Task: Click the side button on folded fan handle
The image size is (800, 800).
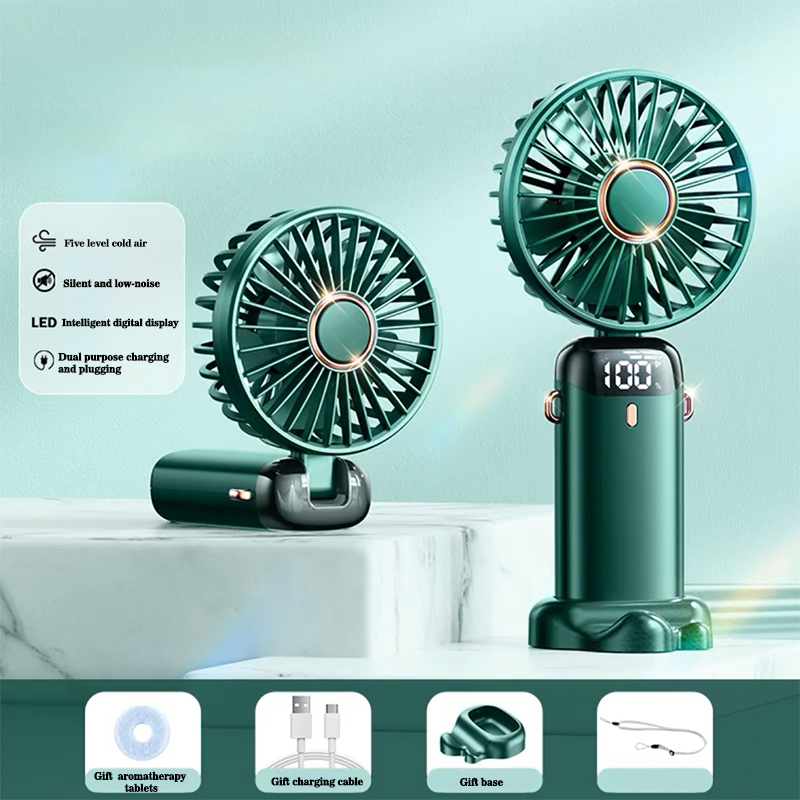Action: (239, 493)
